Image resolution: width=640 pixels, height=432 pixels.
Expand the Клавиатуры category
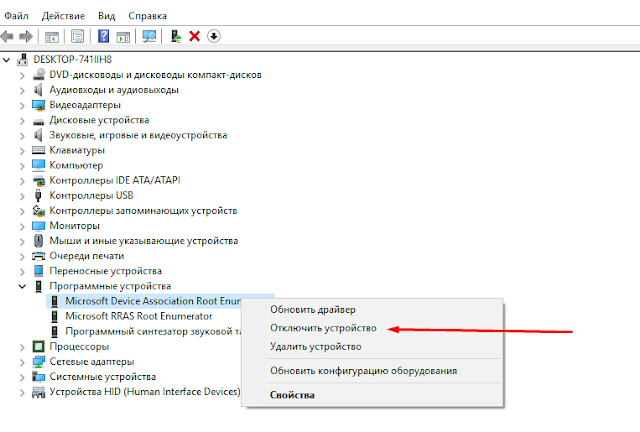pyautogui.click(x=22, y=151)
